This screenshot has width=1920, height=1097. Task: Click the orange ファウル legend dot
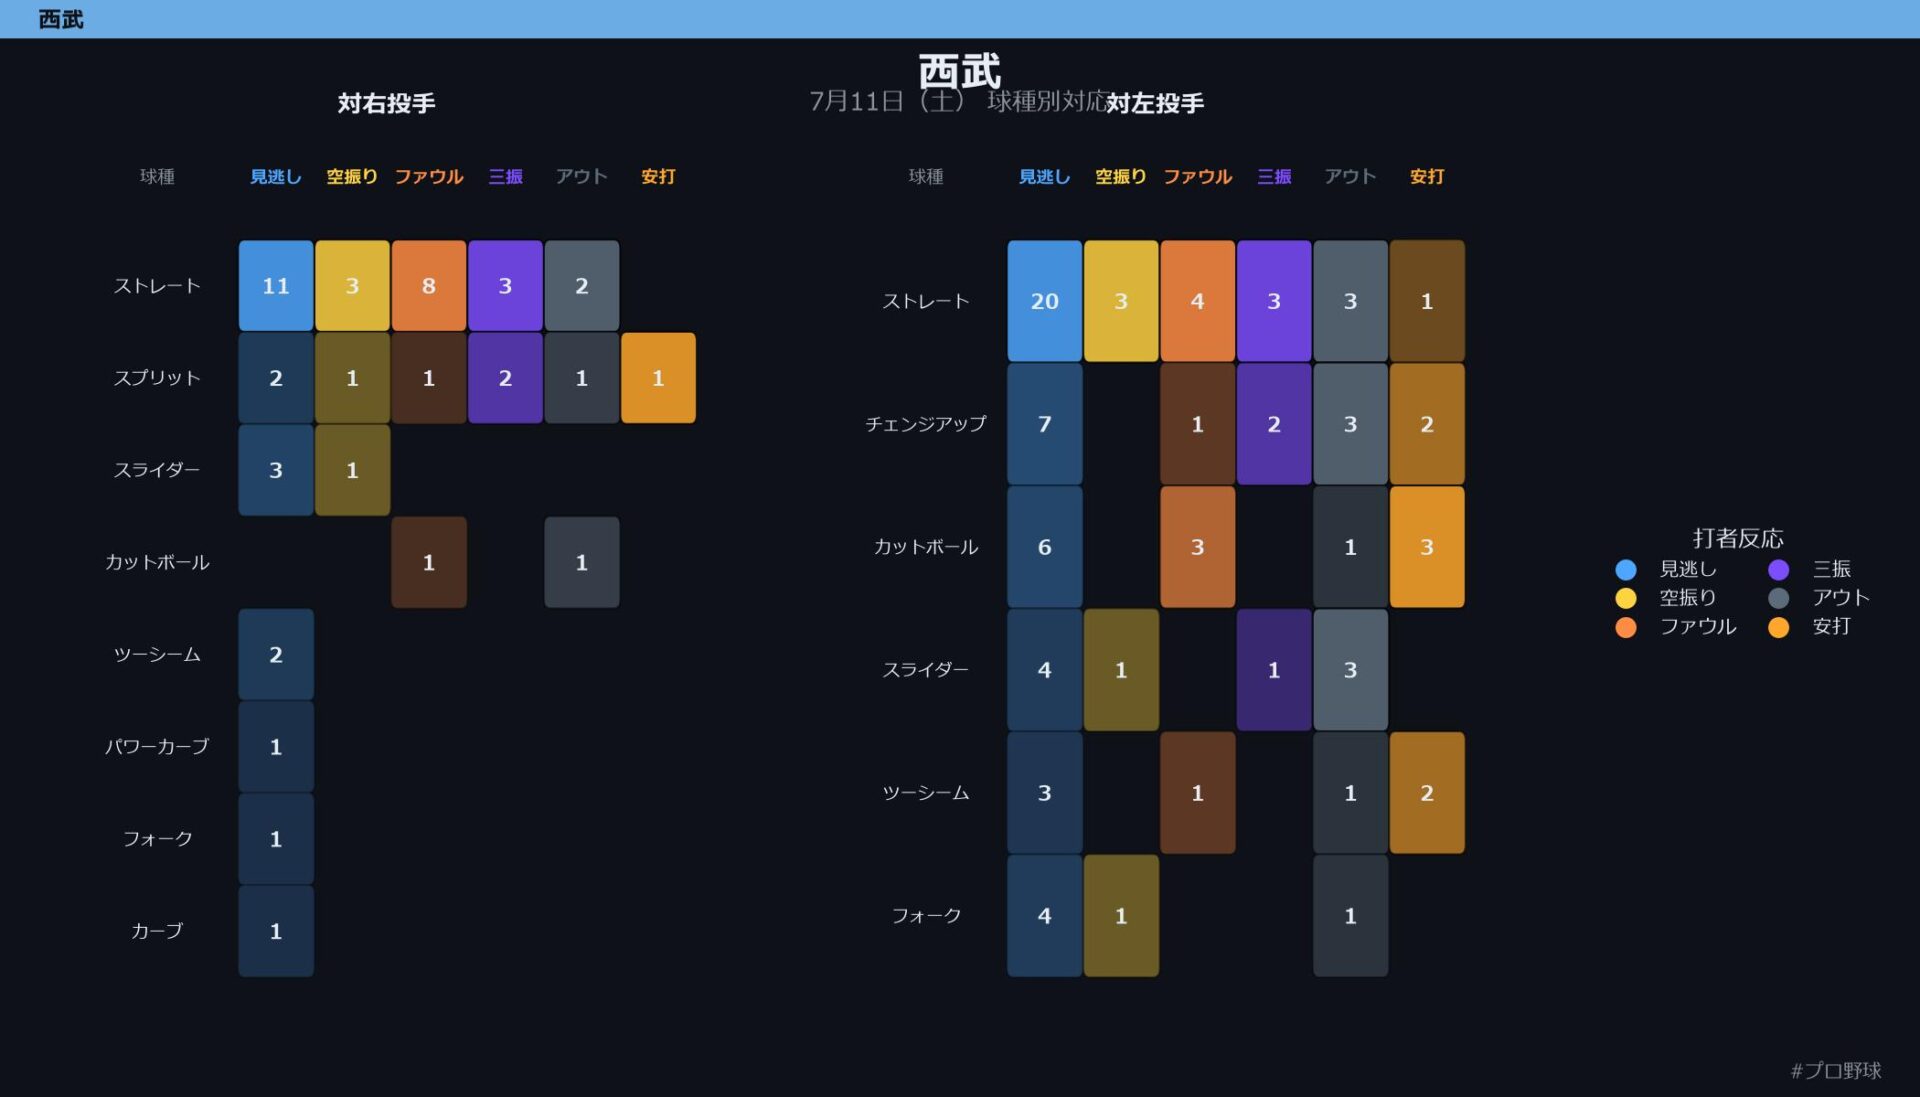tap(1626, 627)
